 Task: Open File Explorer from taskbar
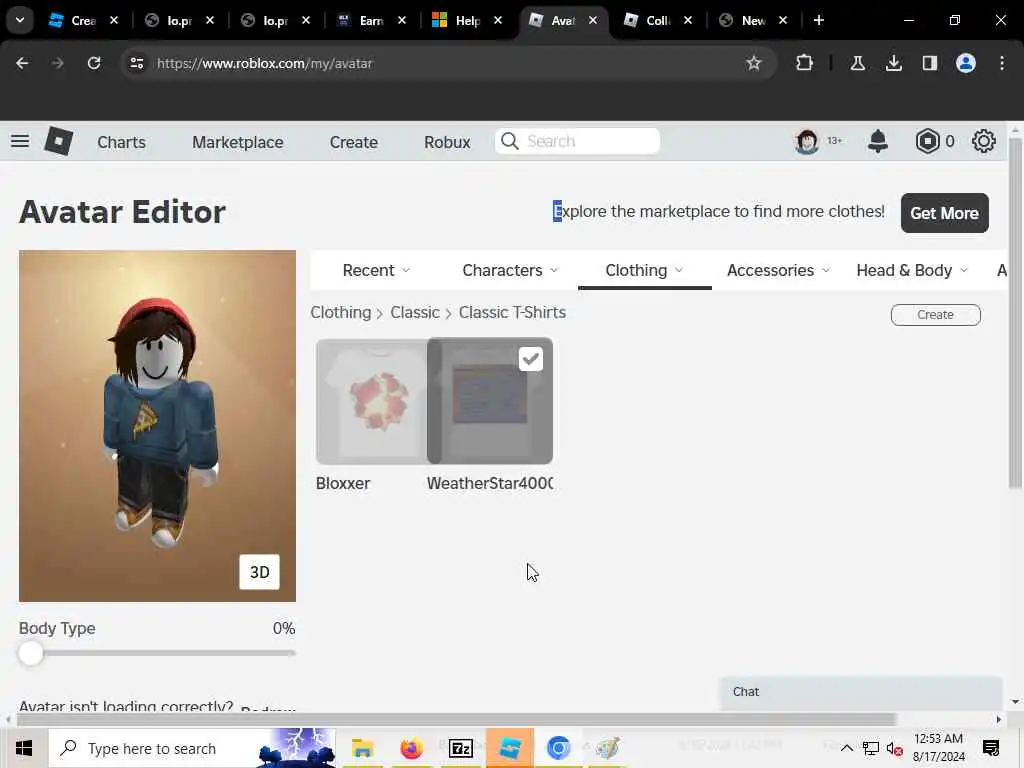tap(362, 748)
